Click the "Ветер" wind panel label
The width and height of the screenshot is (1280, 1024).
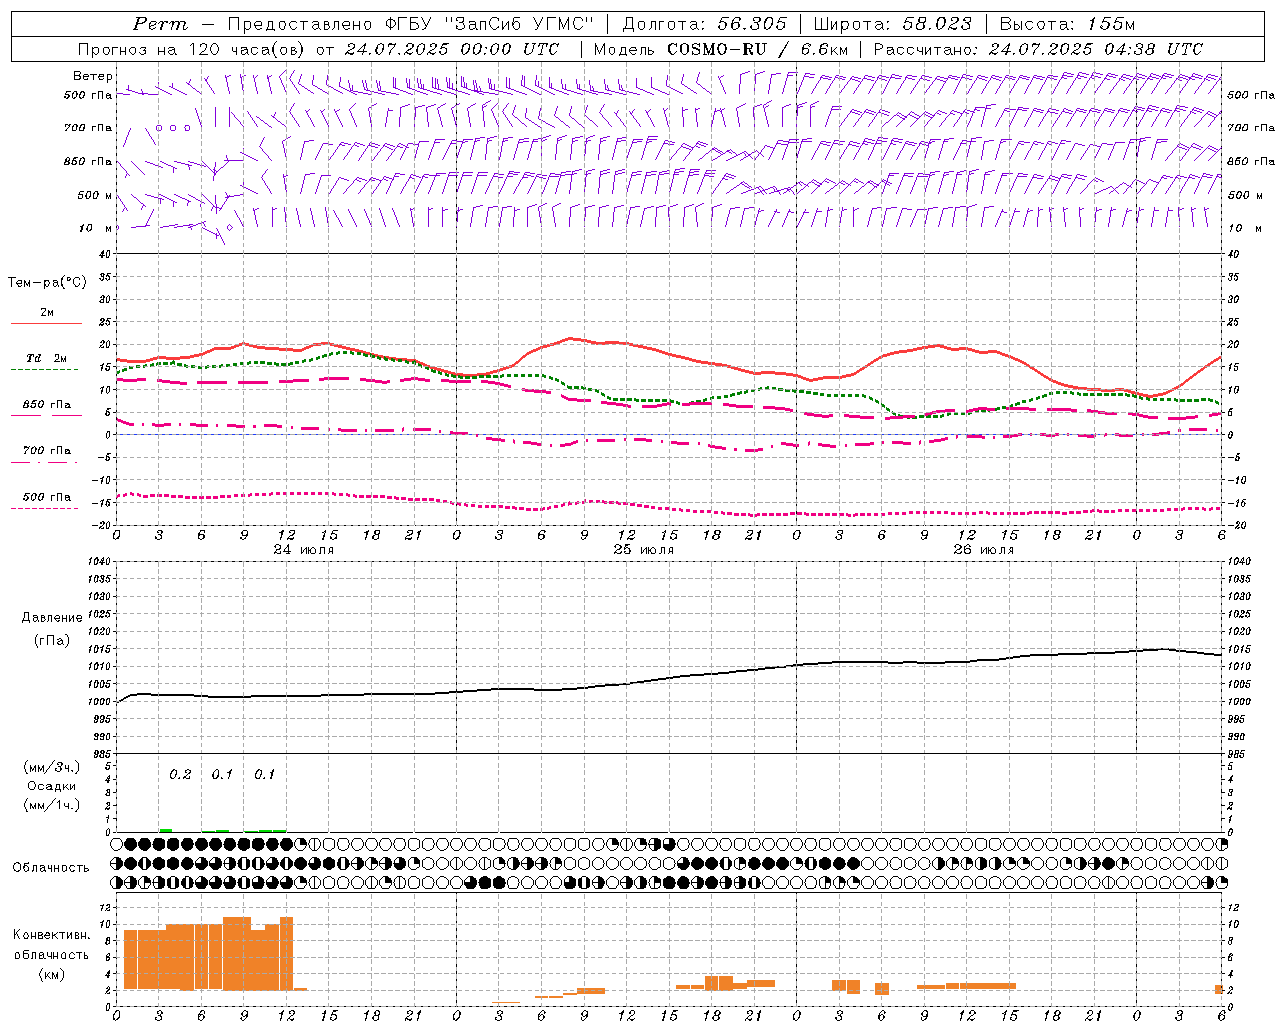coord(93,76)
